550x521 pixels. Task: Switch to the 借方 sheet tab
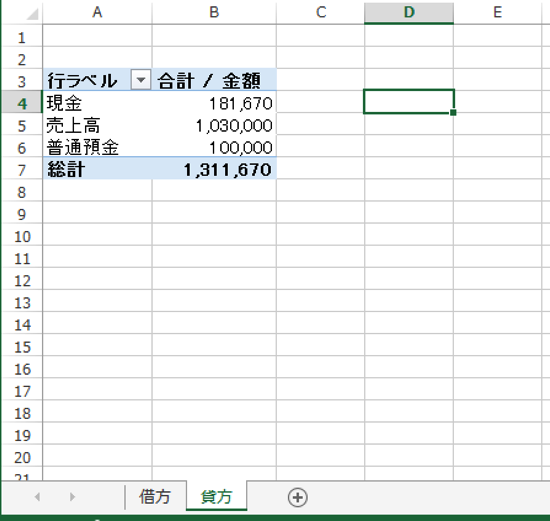tap(155, 497)
